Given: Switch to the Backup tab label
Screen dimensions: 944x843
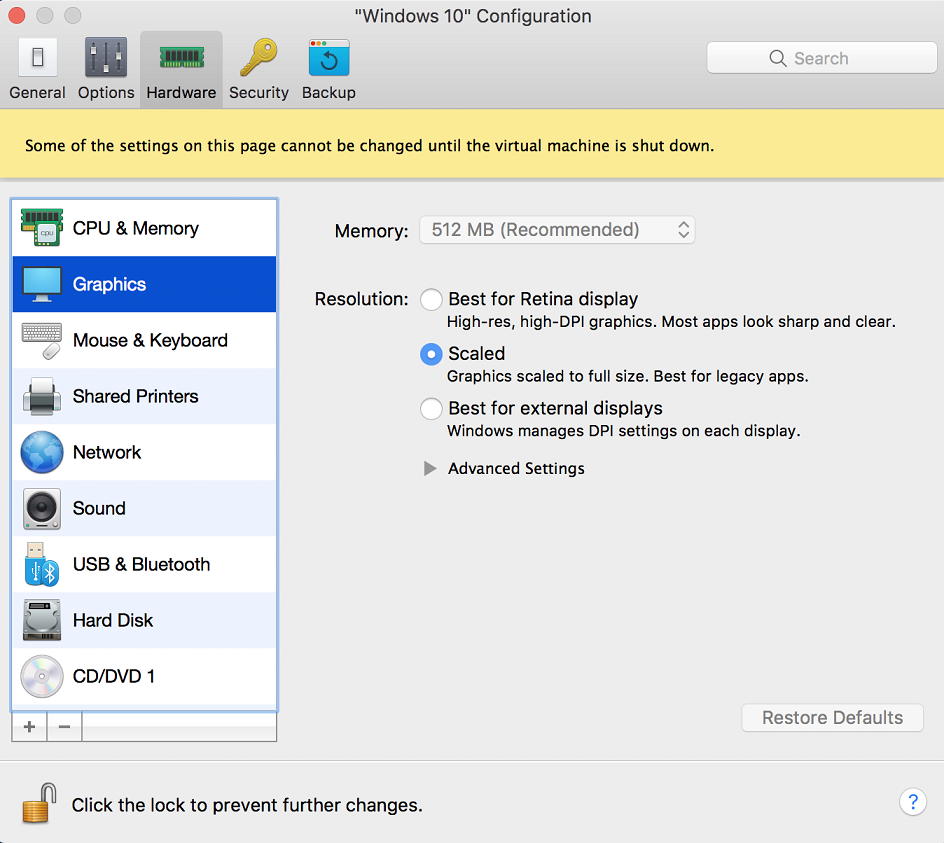Looking at the screenshot, I should [x=329, y=93].
